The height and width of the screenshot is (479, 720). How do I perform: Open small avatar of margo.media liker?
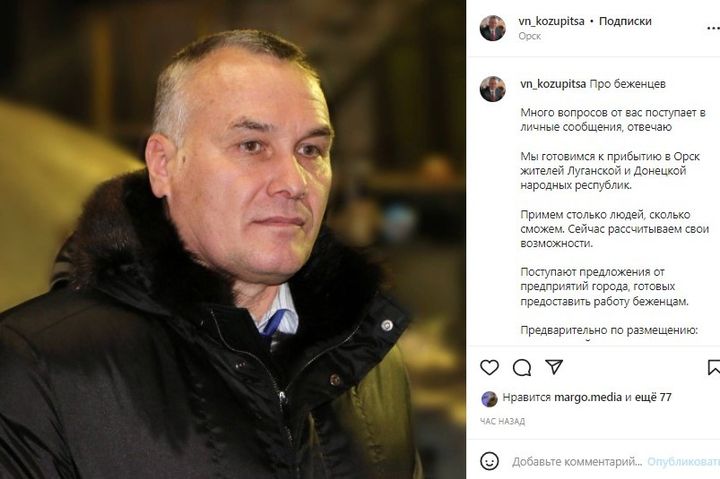coord(489,399)
